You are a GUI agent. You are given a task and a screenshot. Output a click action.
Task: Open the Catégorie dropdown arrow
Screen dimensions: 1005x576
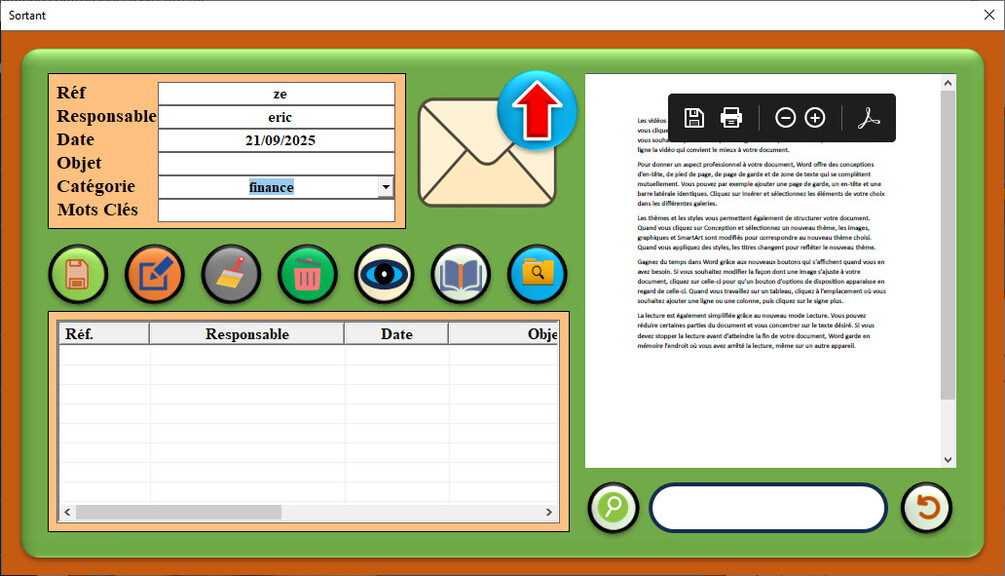[x=385, y=187]
